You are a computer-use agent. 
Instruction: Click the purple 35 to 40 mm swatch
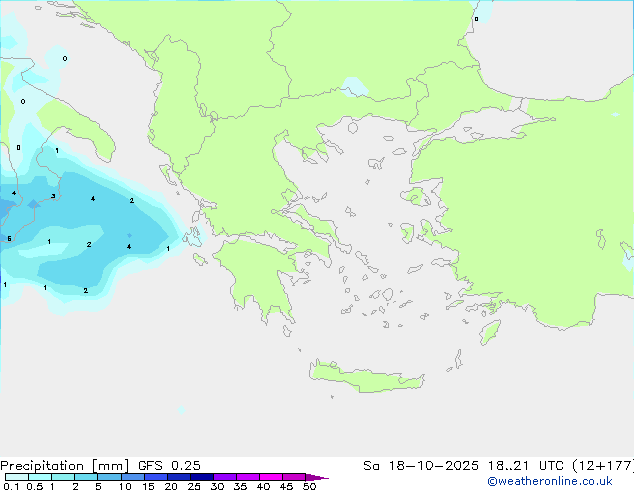click(248, 477)
